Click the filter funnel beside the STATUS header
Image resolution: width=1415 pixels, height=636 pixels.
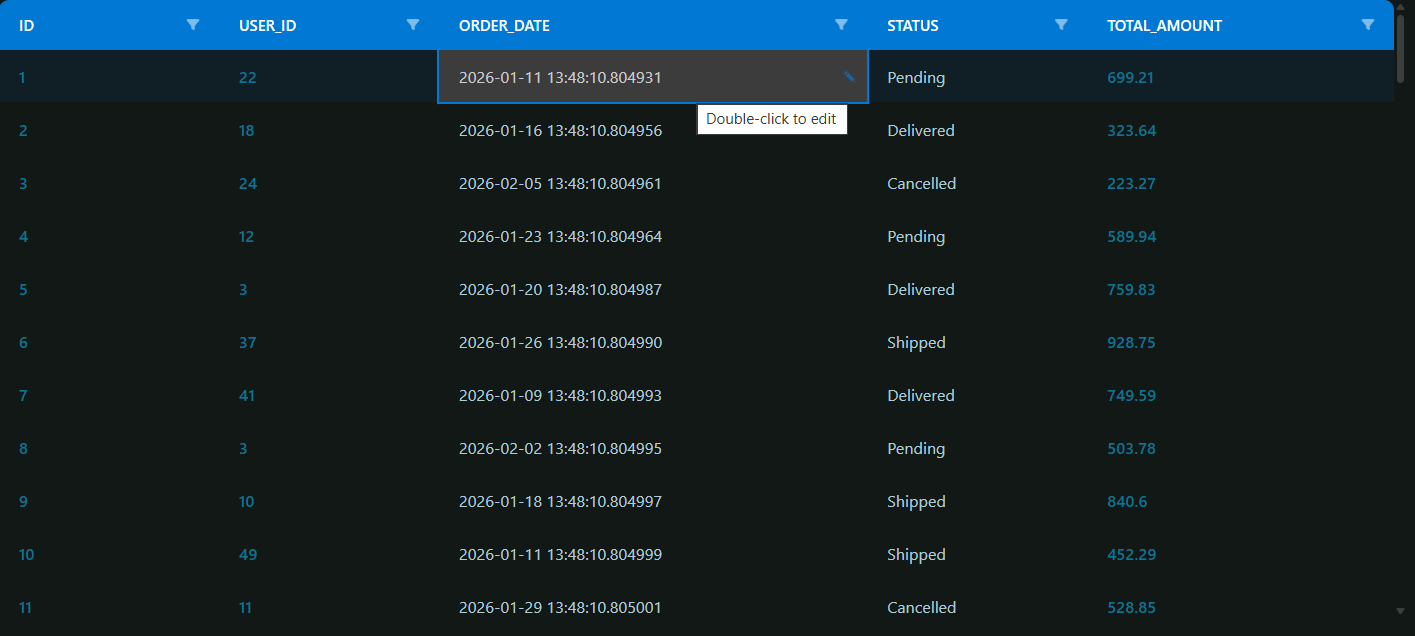(x=1060, y=25)
